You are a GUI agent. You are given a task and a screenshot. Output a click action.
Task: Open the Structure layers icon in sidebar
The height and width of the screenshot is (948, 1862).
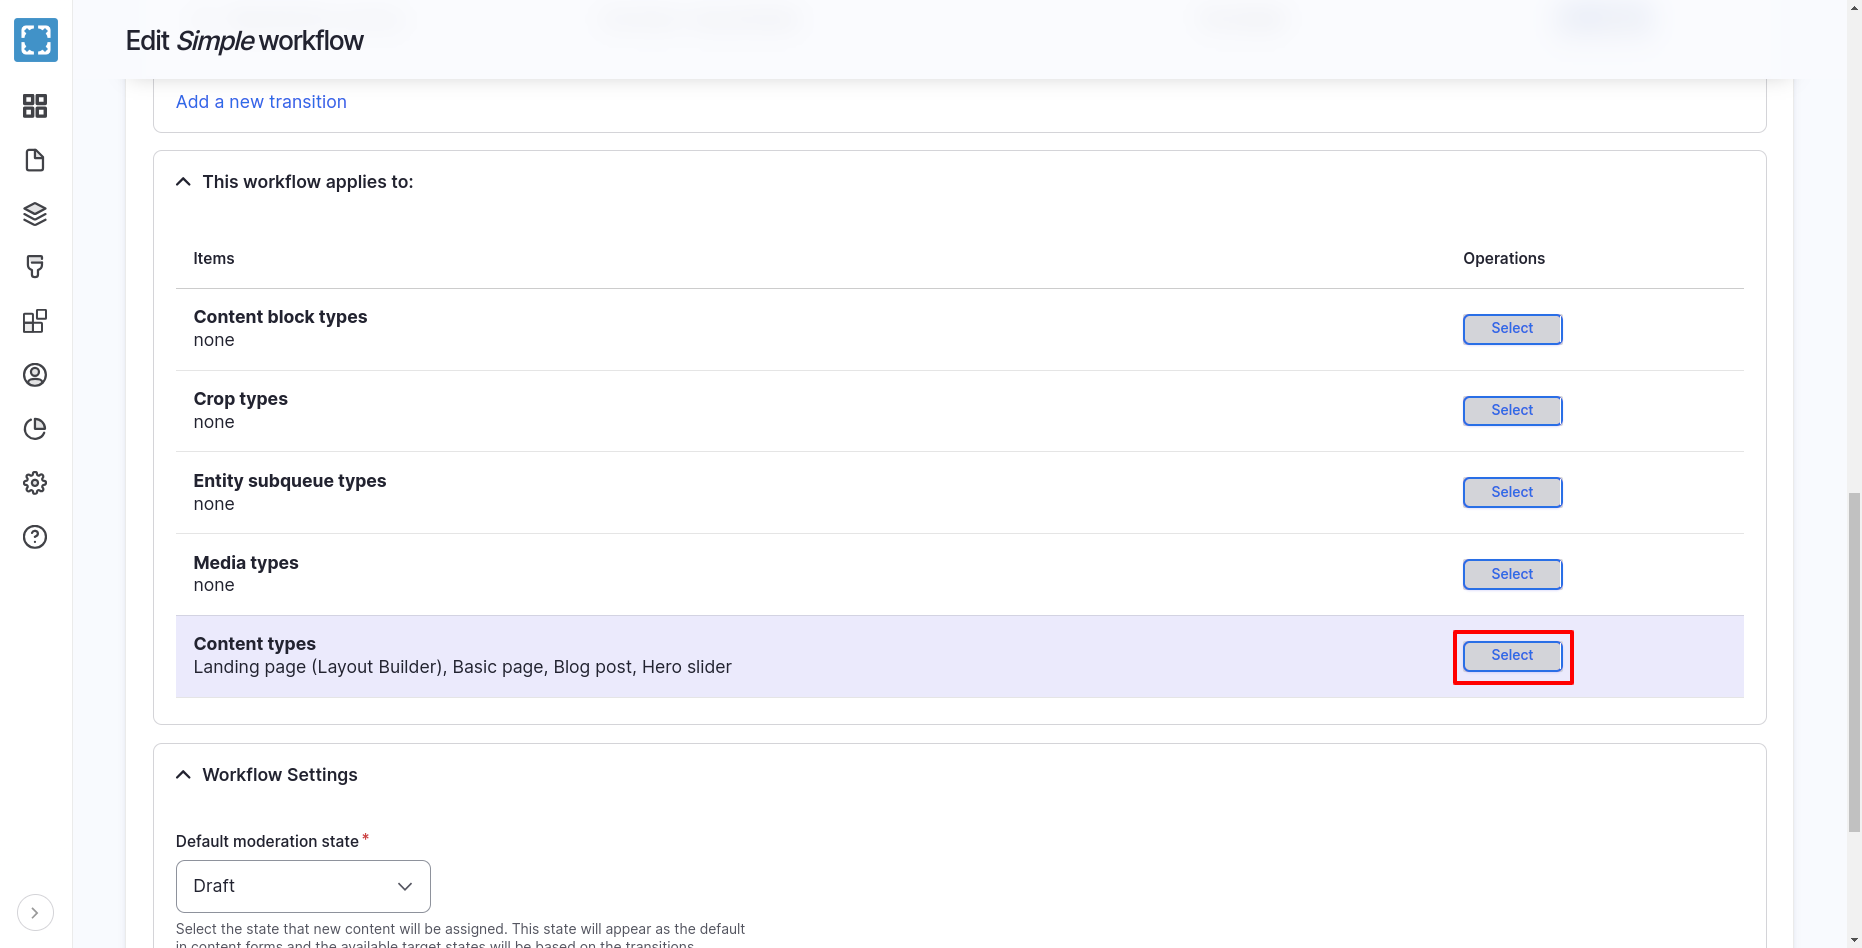(35, 214)
